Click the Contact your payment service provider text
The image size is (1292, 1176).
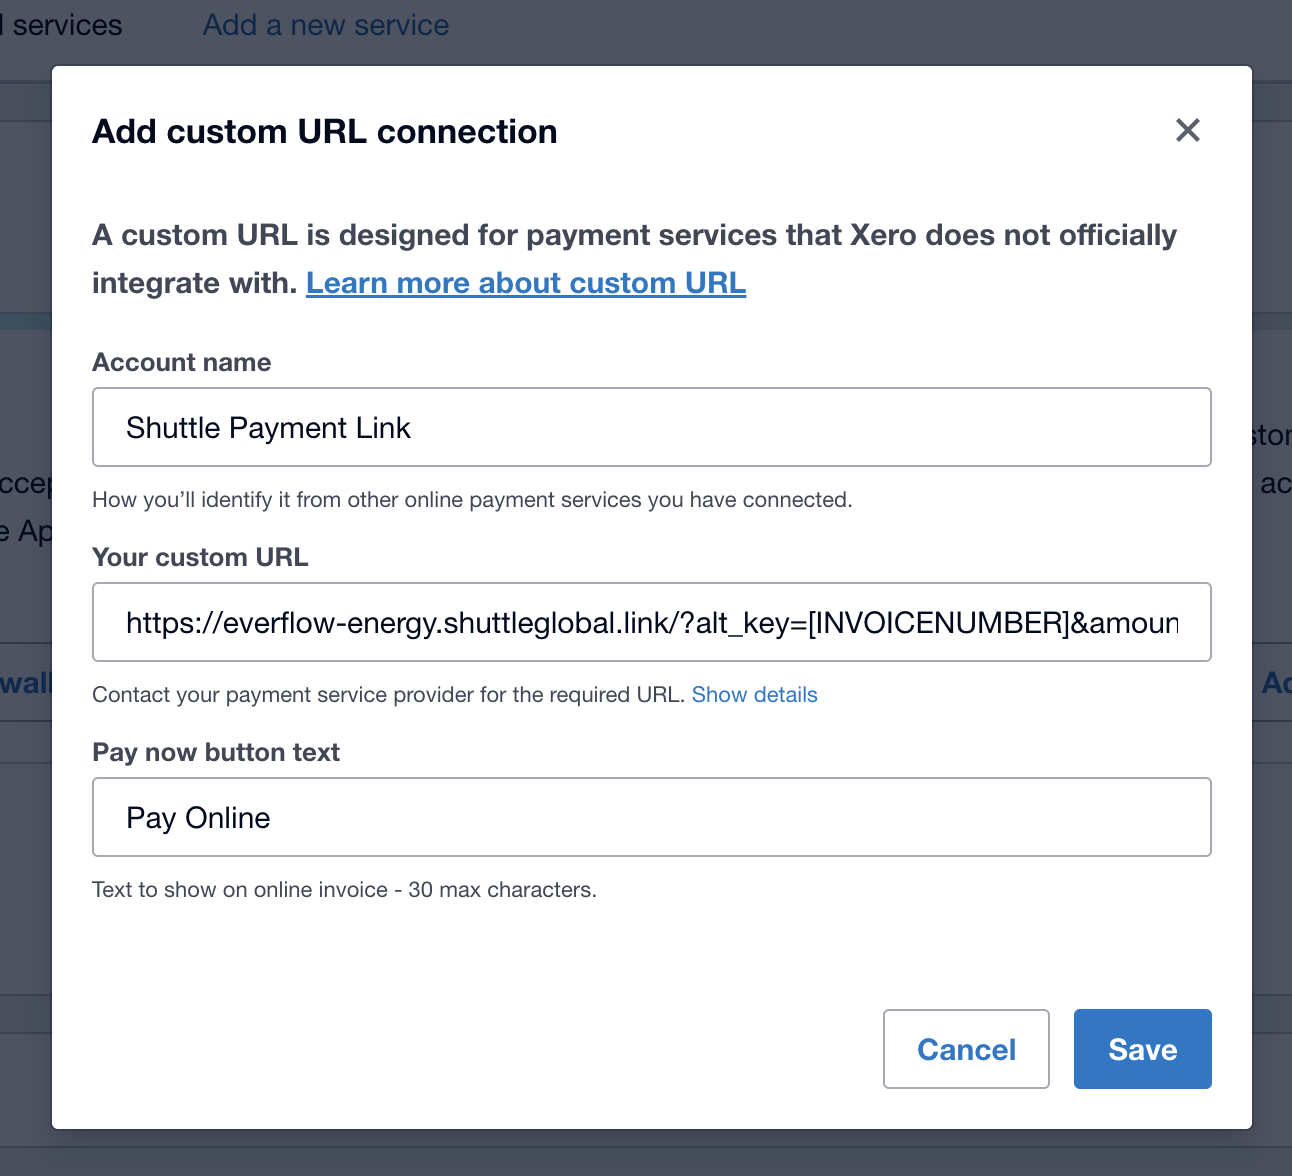pos(388,695)
